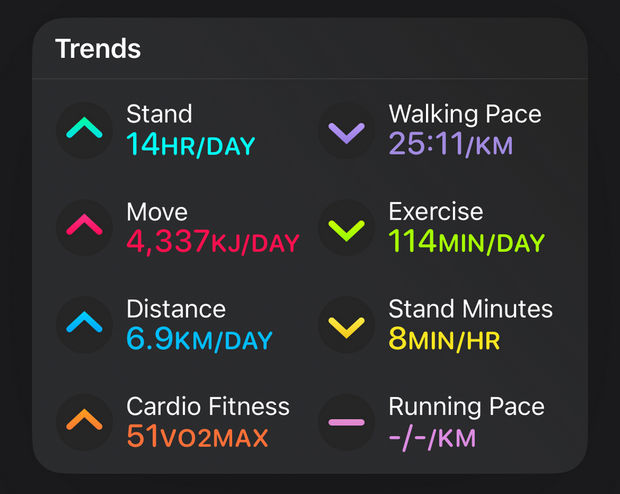Click the 51VO2MAX cardio fitness value

197,437
